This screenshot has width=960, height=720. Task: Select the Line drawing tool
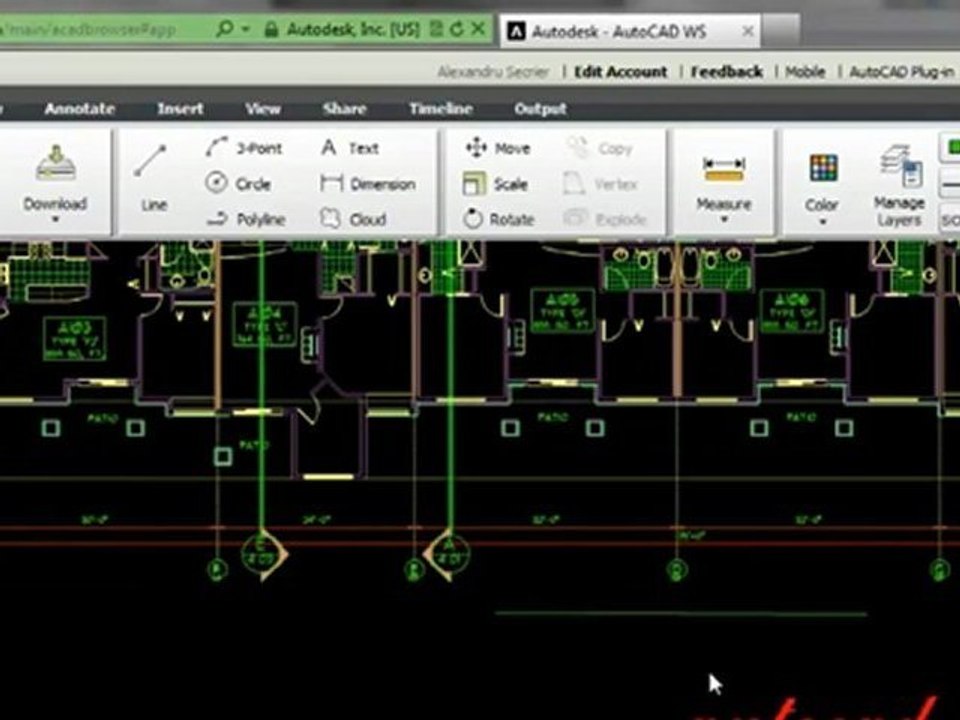coord(151,178)
